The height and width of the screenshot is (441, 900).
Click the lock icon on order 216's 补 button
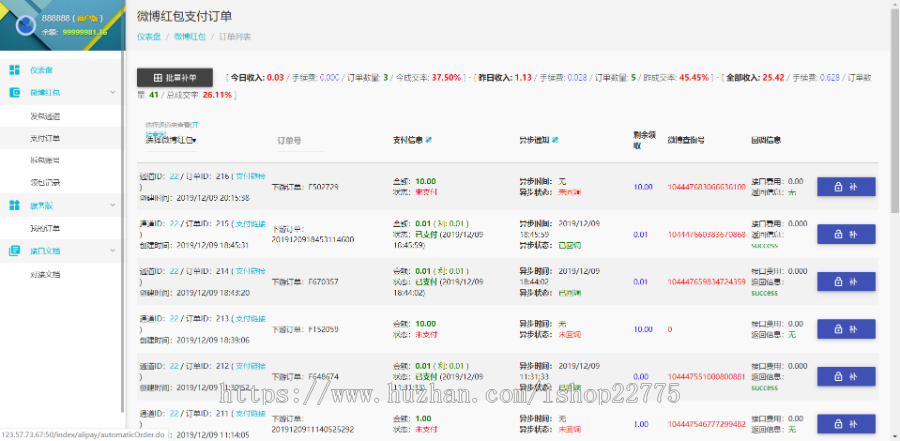pyautogui.click(x=837, y=187)
